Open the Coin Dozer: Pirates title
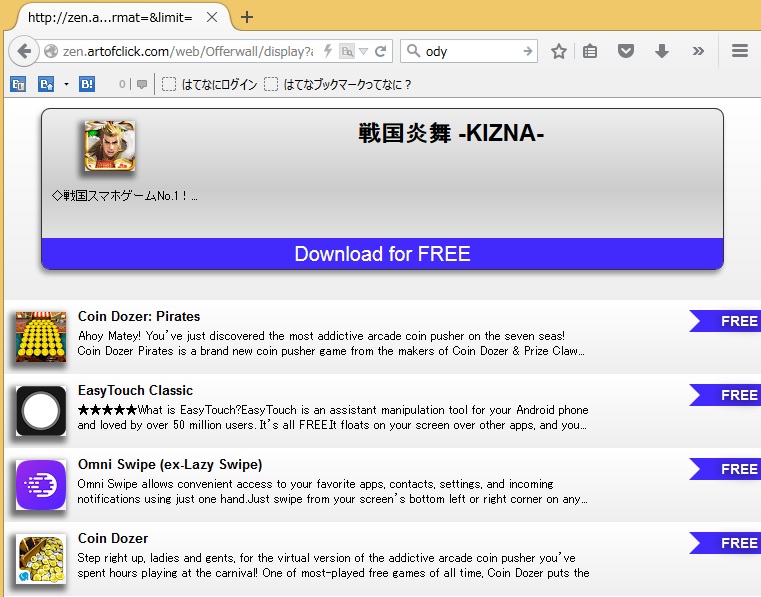Viewport: 761px width, 597px height. tap(139, 316)
